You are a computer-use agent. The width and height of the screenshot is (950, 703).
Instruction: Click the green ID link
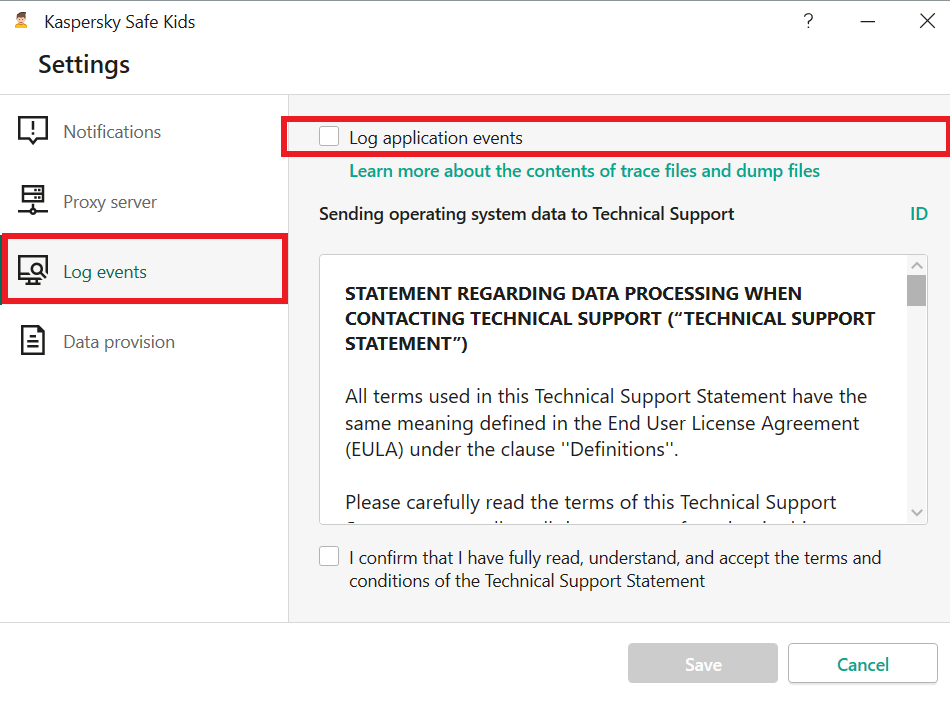[918, 214]
